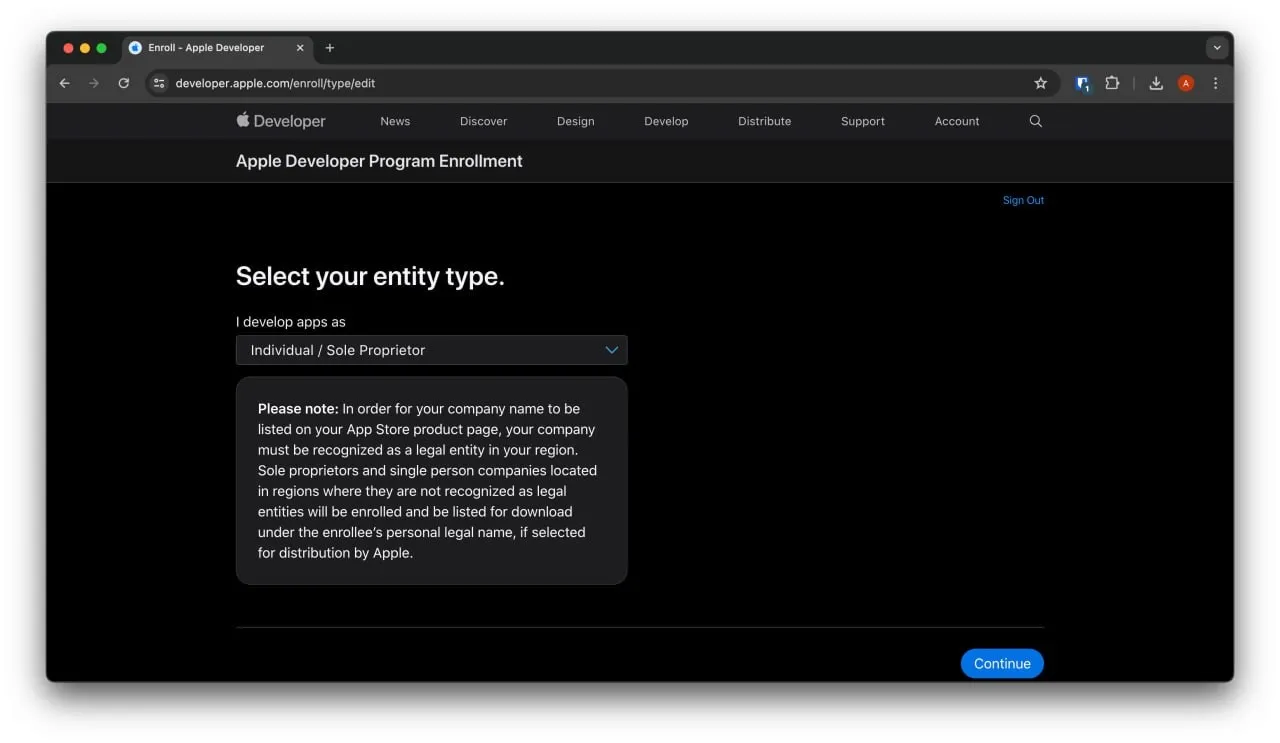Click the address bar URL field
Image resolution: width=1280 pixels, height=743 pixels.
click(600, 83)
